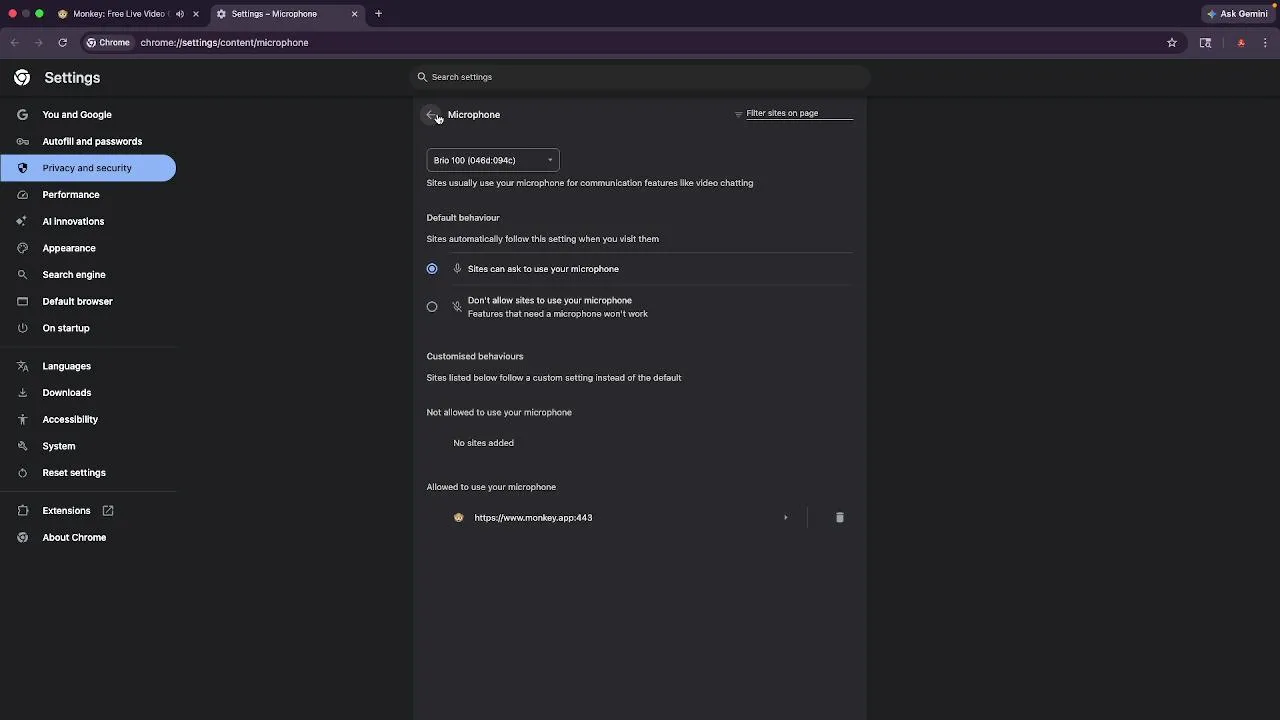Delete the monkey.app microphone permission
The width and height of the screenshot is (1280, 720).
pyautogui.click(x=839, y=518)
